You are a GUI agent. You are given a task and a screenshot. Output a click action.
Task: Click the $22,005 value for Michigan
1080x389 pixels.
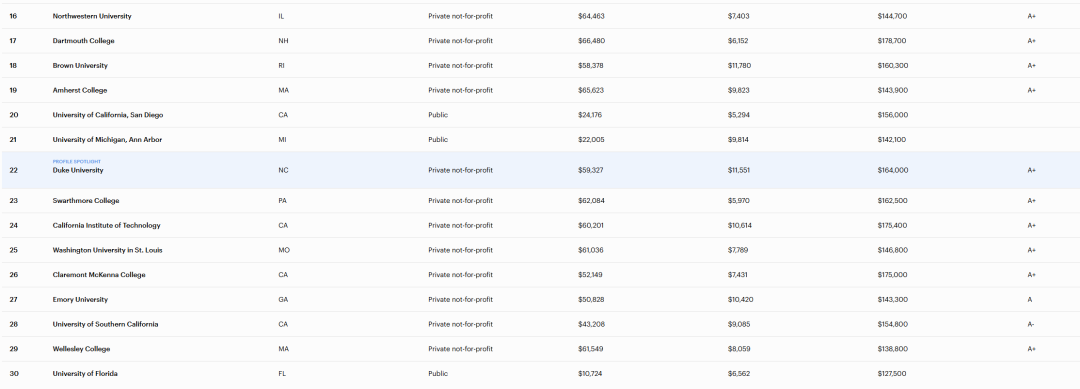591,140
